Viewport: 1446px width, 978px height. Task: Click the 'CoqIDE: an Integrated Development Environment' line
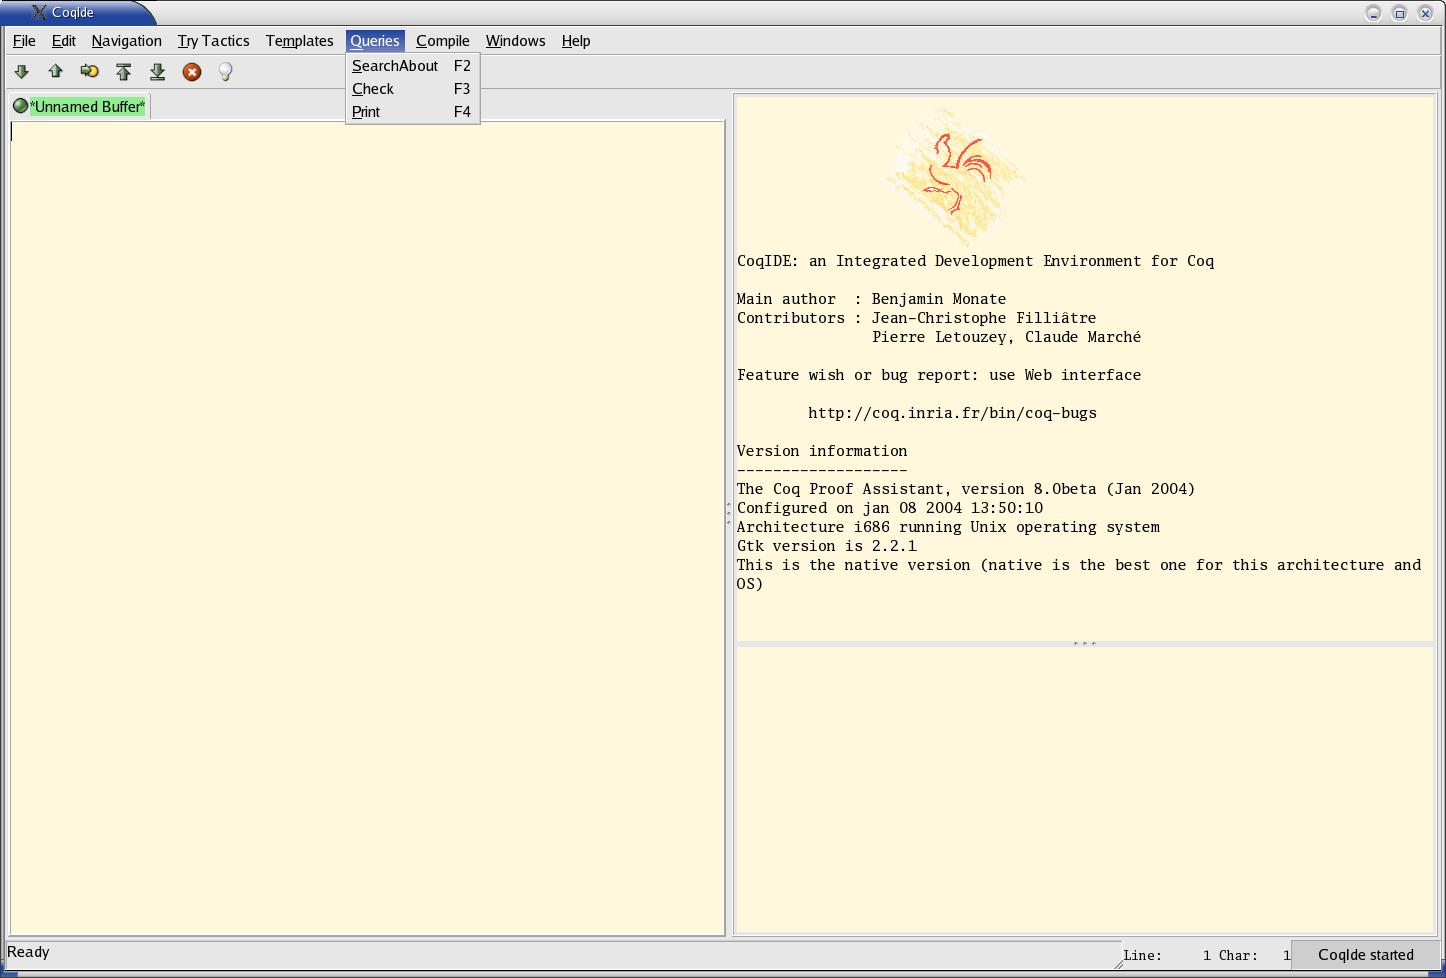click(975, 261)
